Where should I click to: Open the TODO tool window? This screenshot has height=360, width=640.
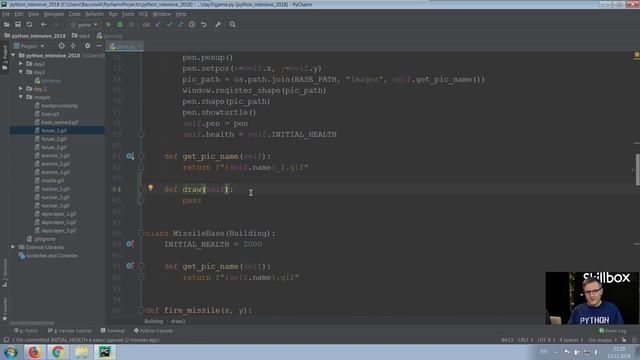point(26,331)
